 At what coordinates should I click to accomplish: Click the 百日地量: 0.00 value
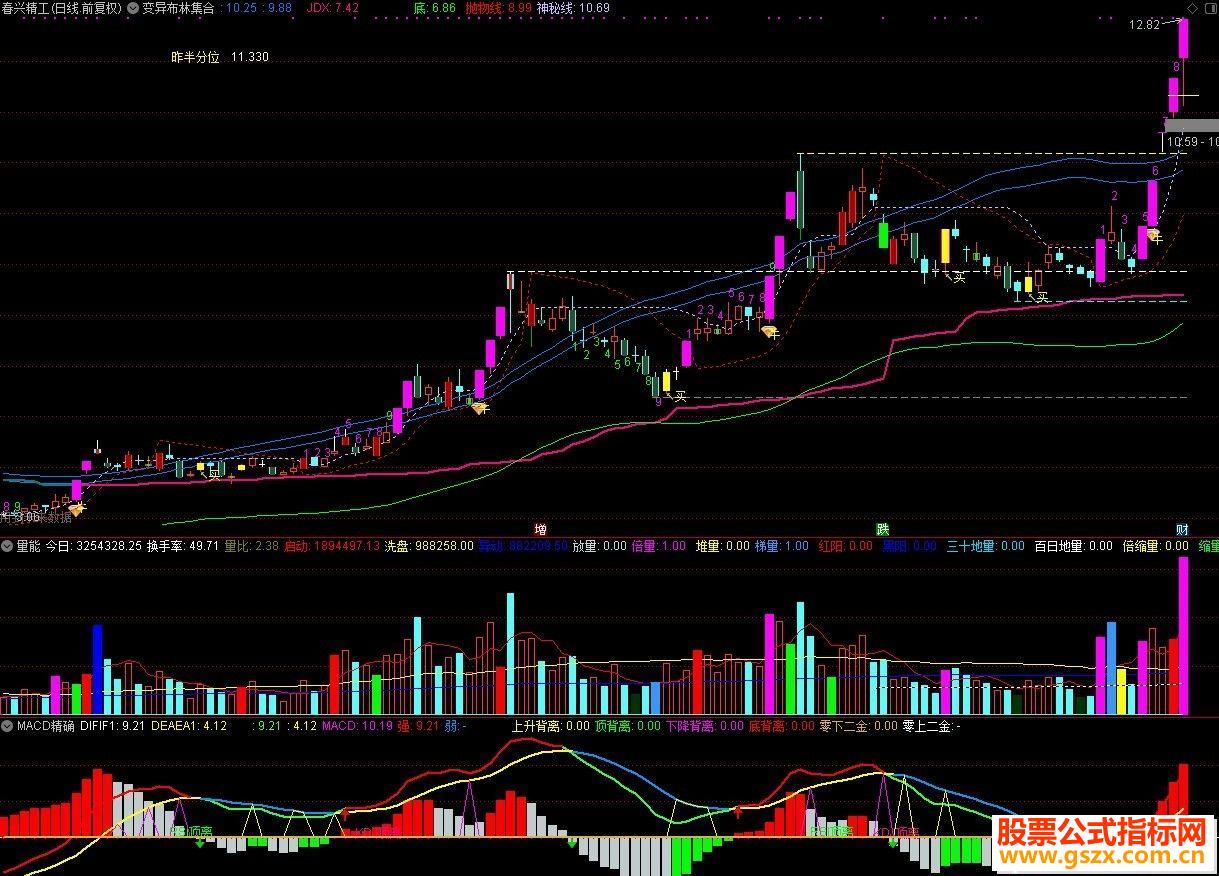click(x=1073, y=546)
